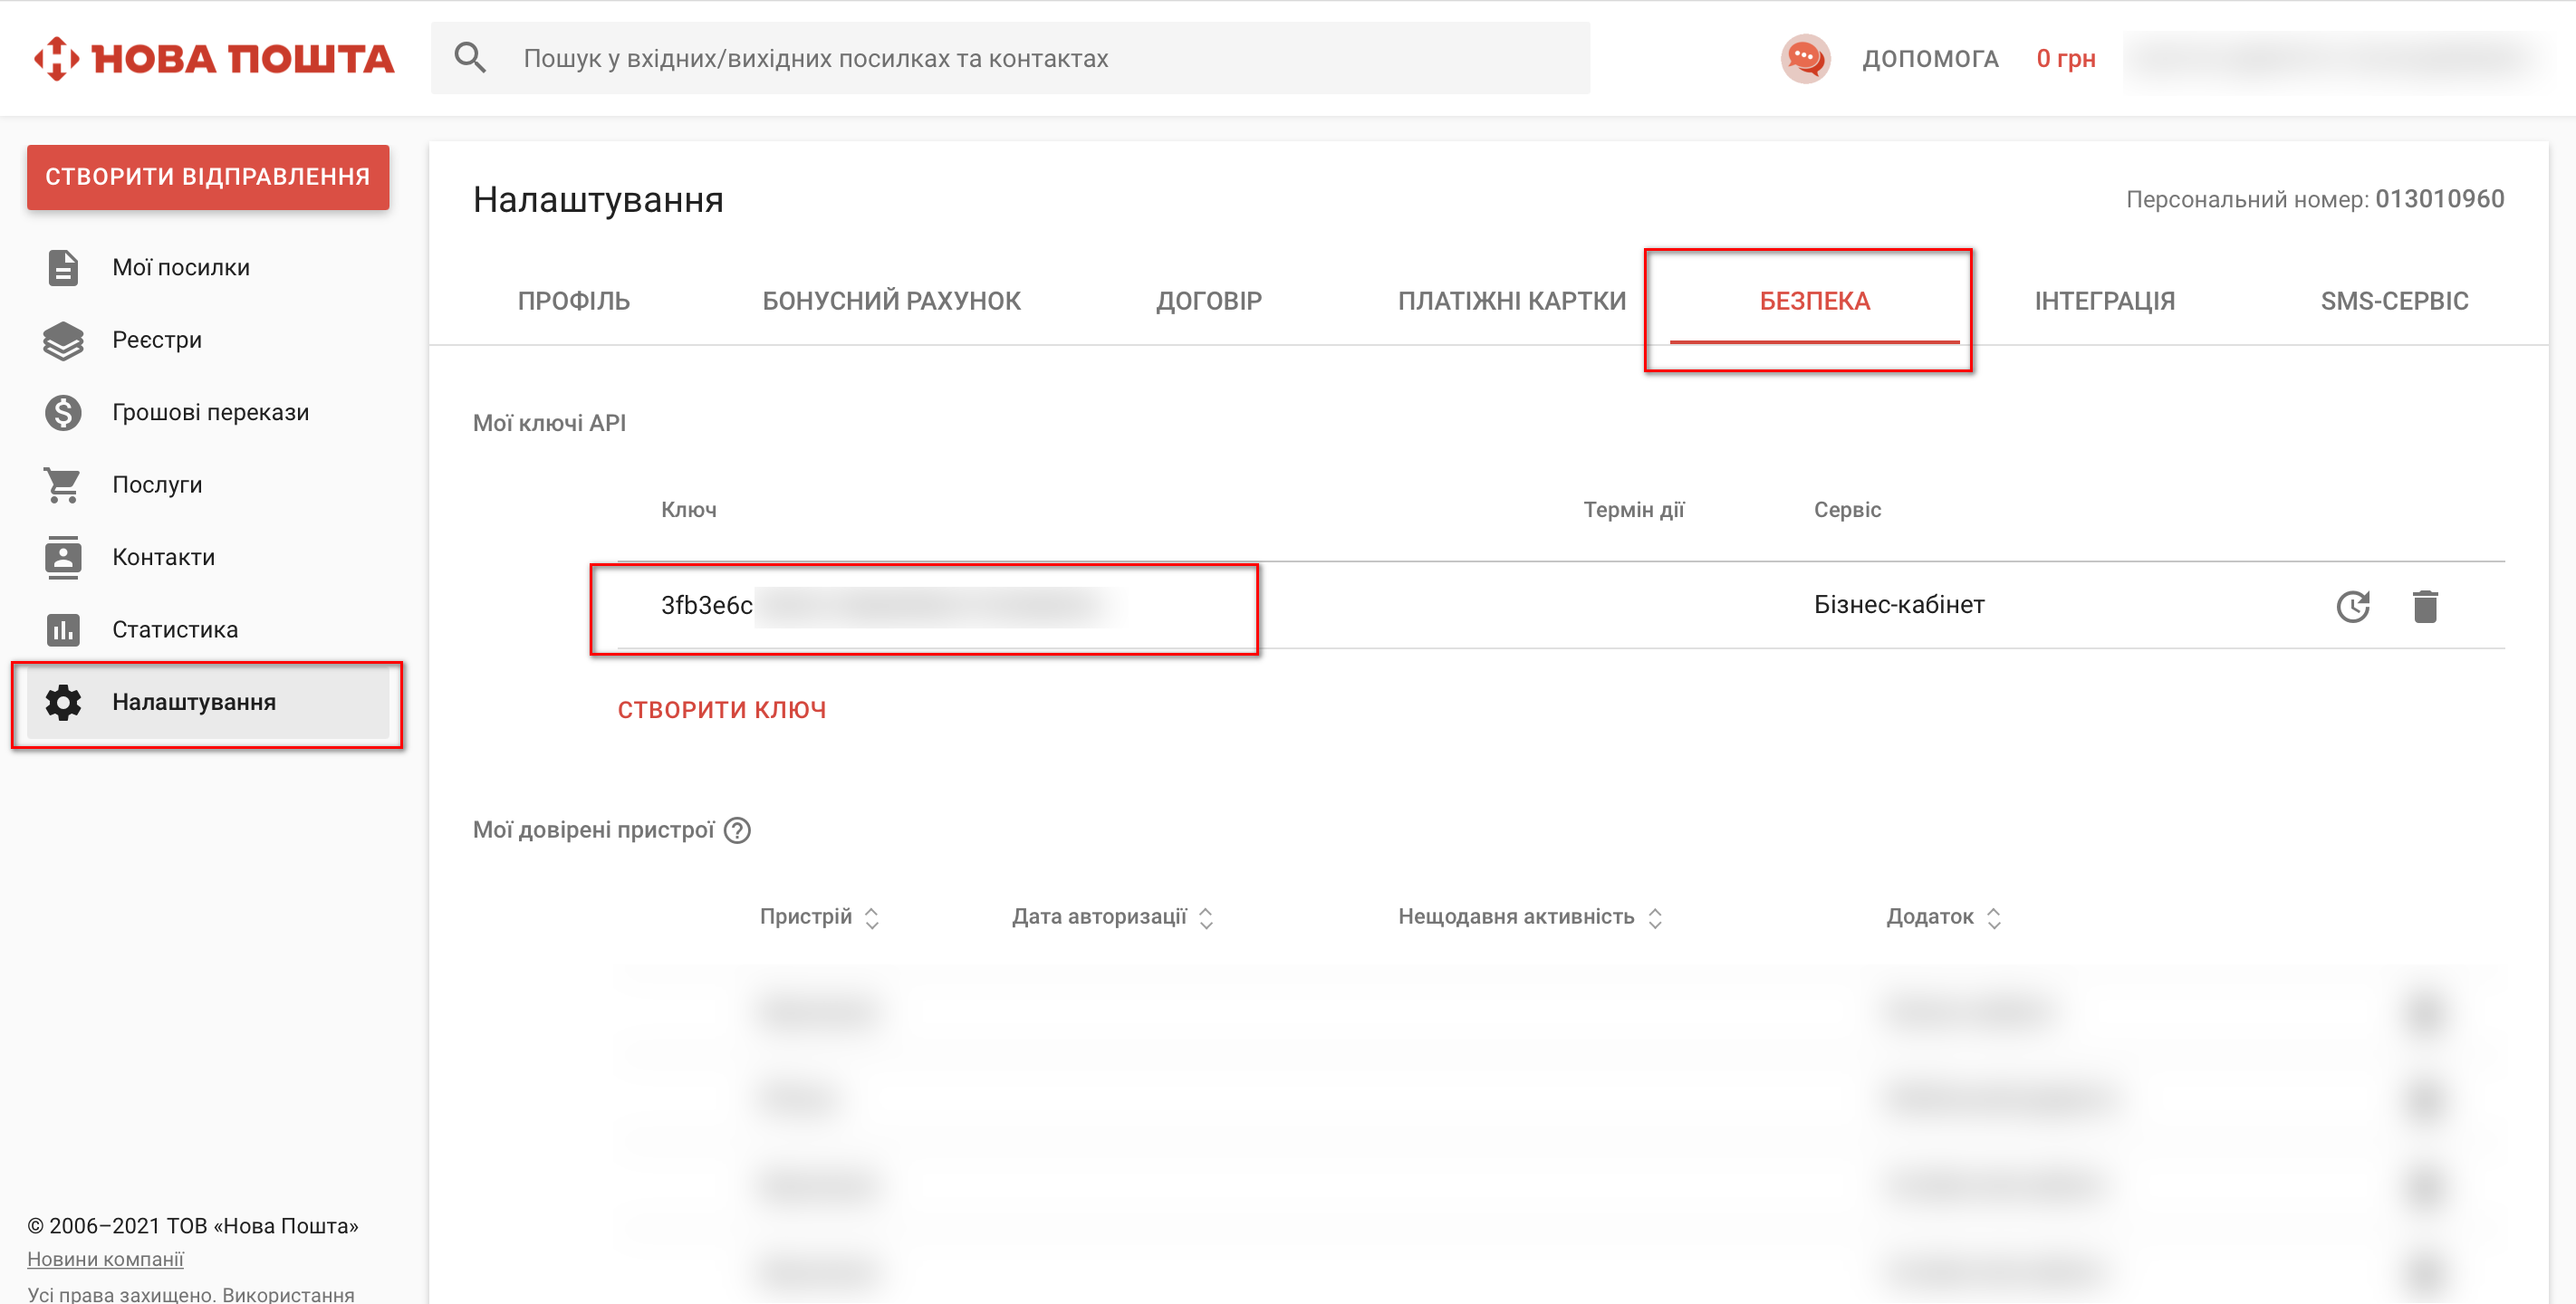Image resolution: width=2576 pixels, height=1304 pixels.
Task: Click the Статистика chart icon
Action: click(x=63, y=630)
